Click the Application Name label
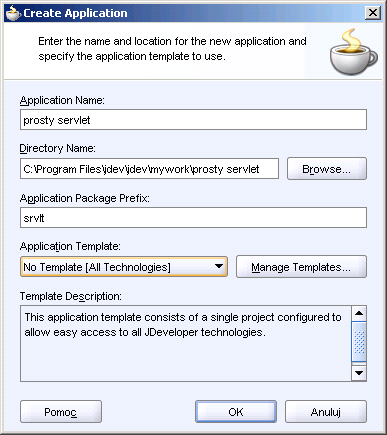The height and width of the screenshot is (435, 387). click(x=62, y=100)
